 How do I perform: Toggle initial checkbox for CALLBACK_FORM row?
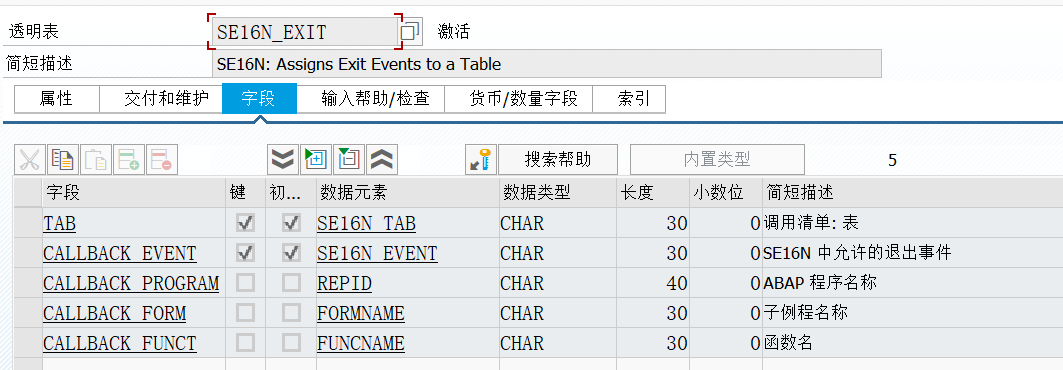pyautogui.click(x=292, y=312)
